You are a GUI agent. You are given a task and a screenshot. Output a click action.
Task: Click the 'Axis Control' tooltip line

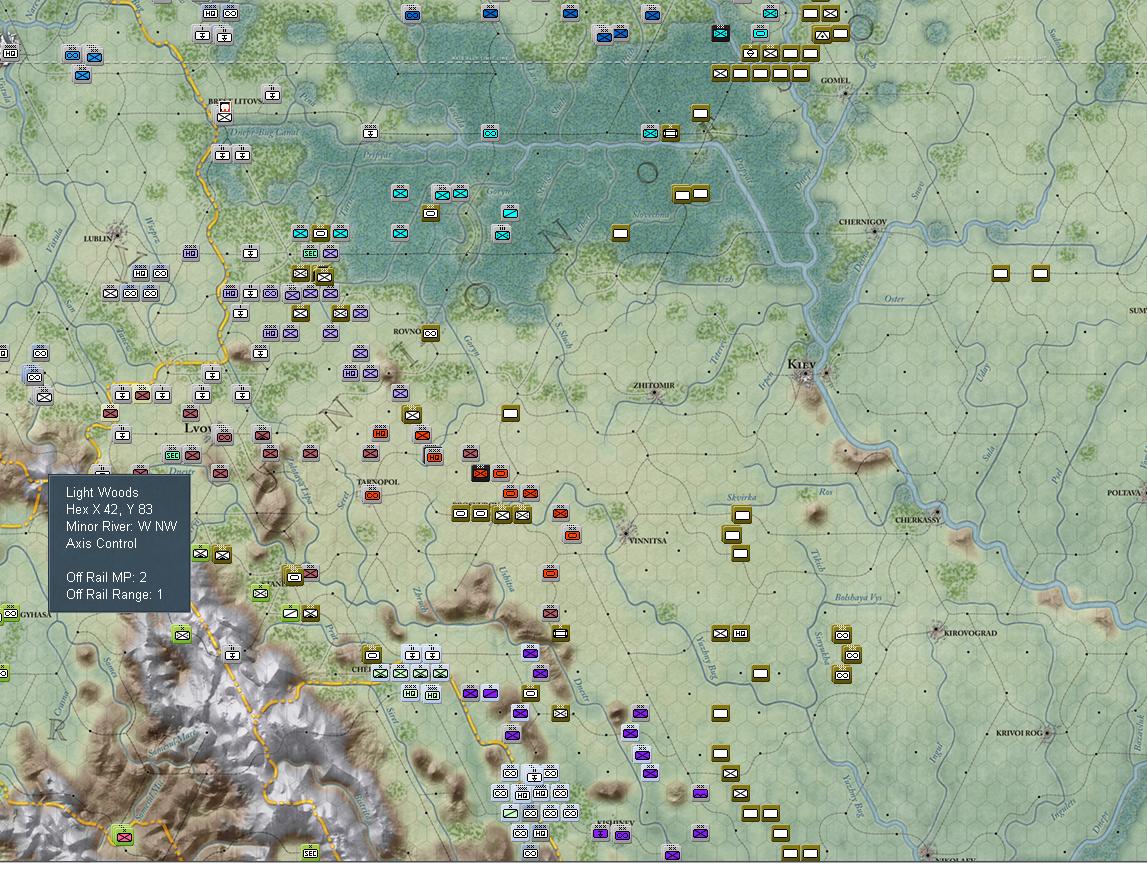(101, 543)
